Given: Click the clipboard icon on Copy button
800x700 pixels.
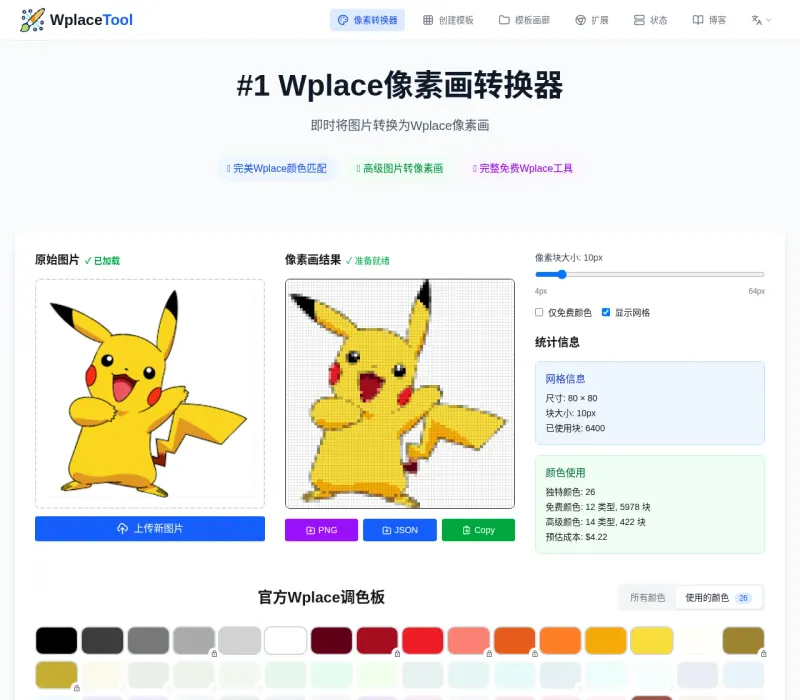Looking at the screenshot, I should coord(466,531).
